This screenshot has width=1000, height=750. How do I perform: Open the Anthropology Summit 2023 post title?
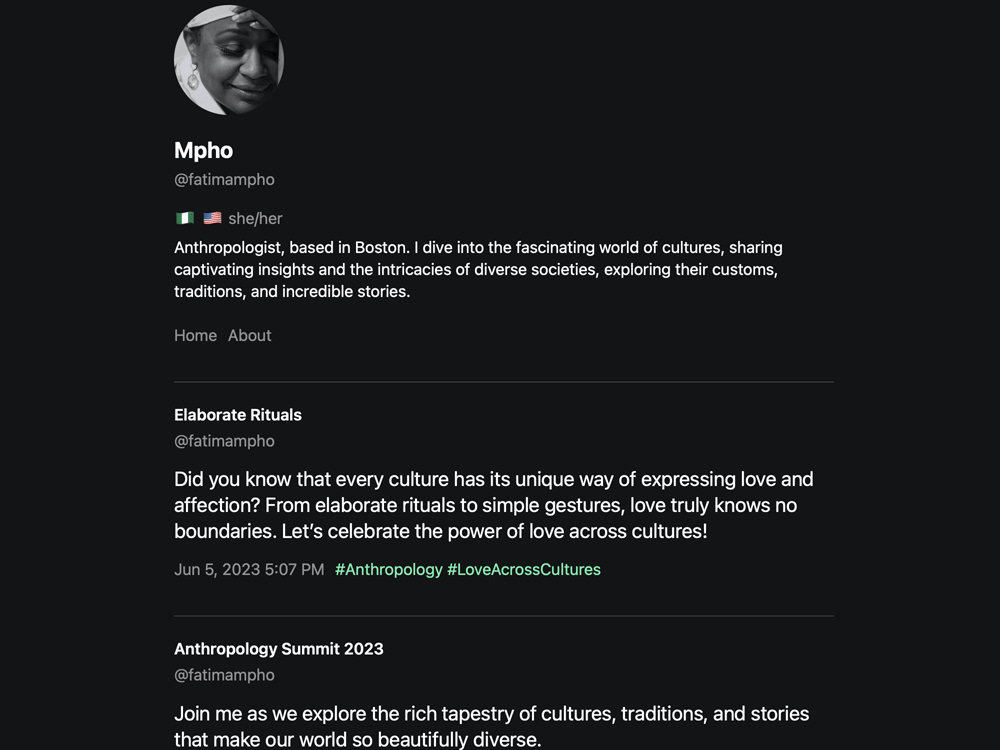tap(279, 649)
